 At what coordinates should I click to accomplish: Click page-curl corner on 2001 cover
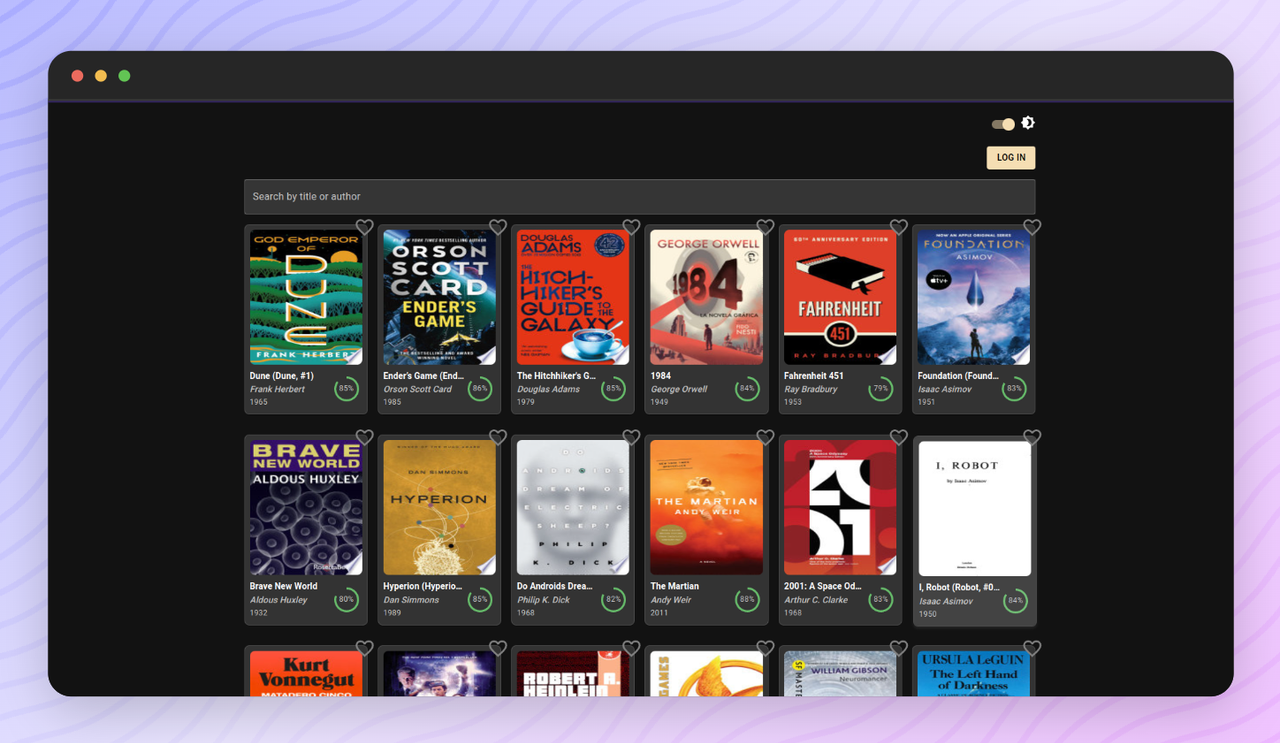point(888,566)
